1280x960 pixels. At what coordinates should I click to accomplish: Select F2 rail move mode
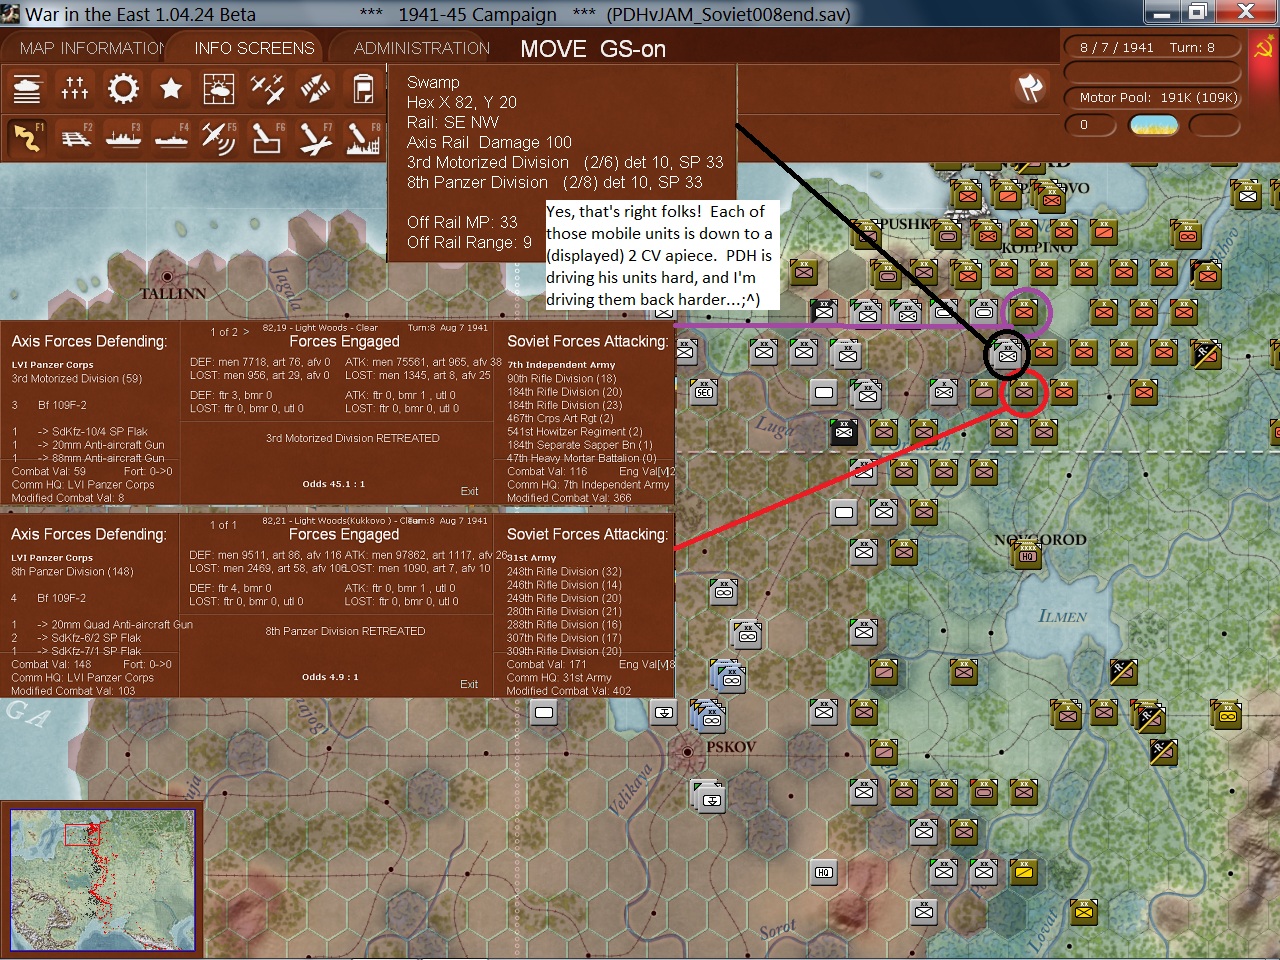(75, 138)
